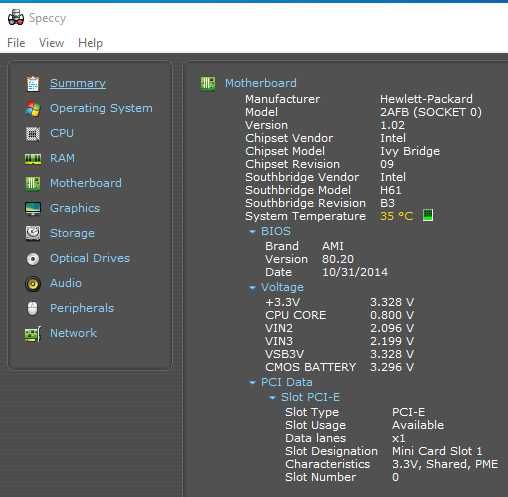
Task: Open the Help menu
Action: pyautogui.click(x=90, y=43)
